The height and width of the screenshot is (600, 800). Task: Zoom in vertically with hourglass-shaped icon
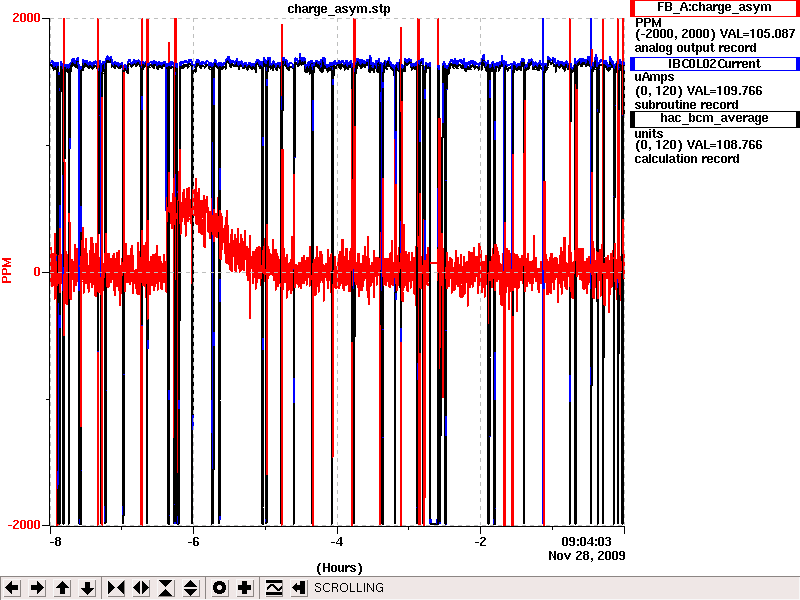166,588
